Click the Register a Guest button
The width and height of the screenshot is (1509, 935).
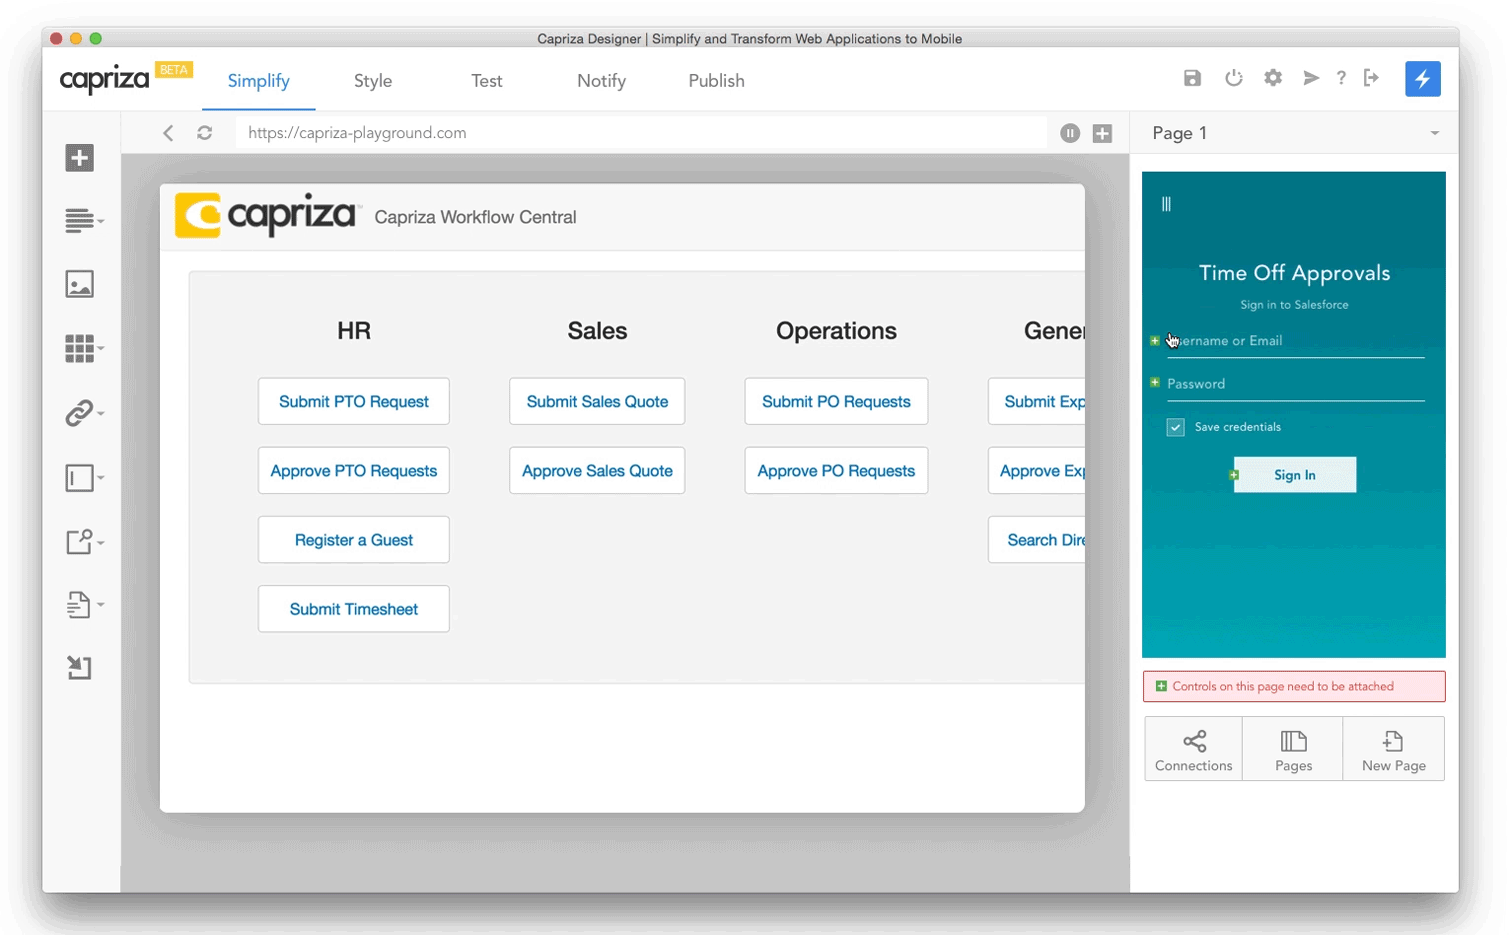[354, 540]
